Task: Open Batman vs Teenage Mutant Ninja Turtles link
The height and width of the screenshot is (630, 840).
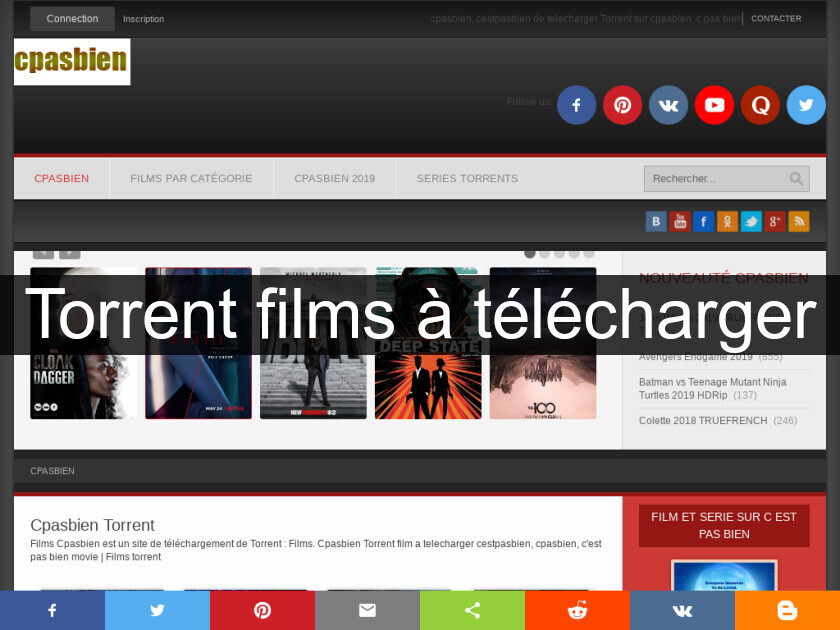Action: click(712, 388)
